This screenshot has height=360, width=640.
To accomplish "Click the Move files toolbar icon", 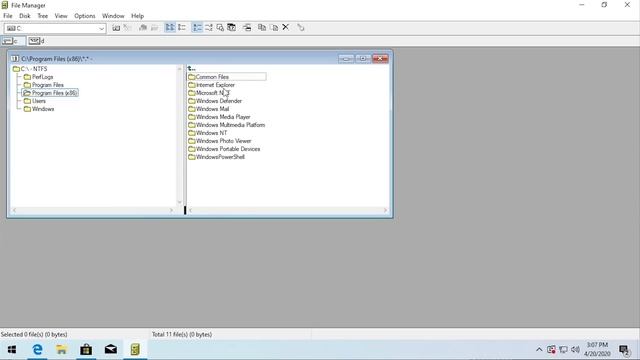I will [274, 28].
